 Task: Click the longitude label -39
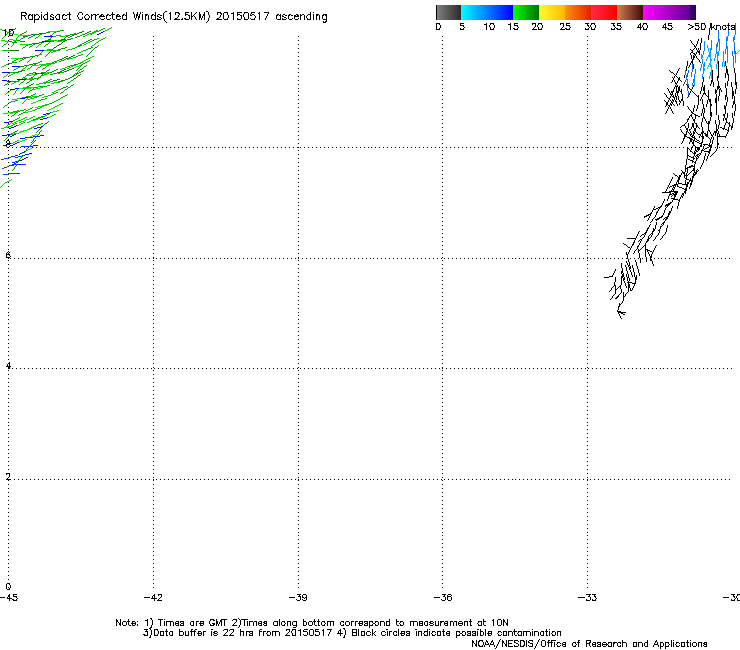[x=298, y=598]
